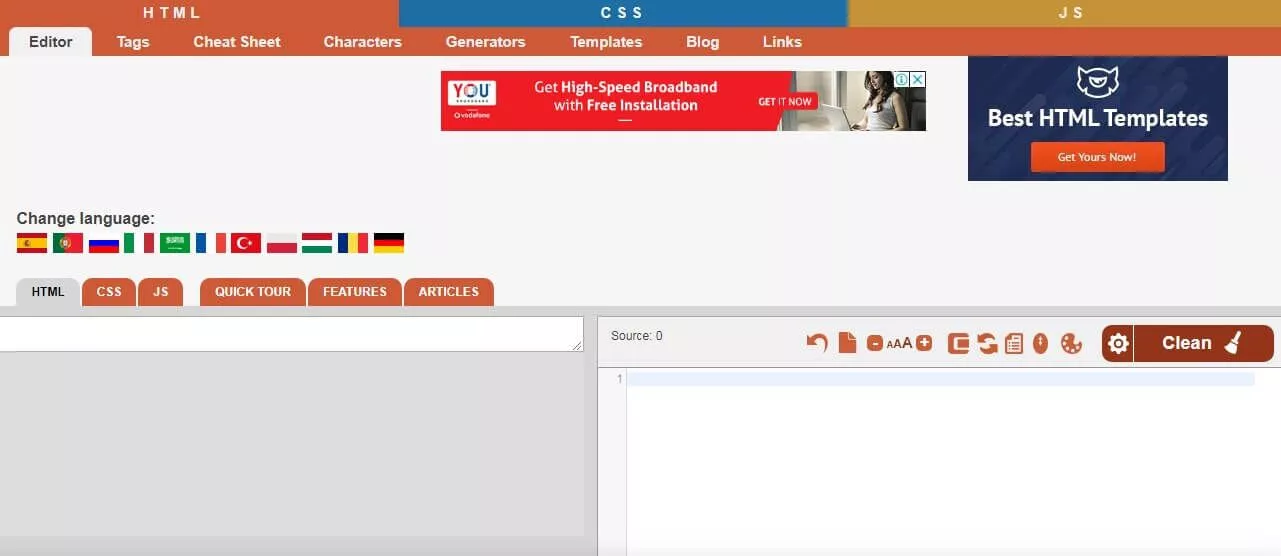1281x556 pixels.
Task: Select the Polish flag
Action: 282,243
